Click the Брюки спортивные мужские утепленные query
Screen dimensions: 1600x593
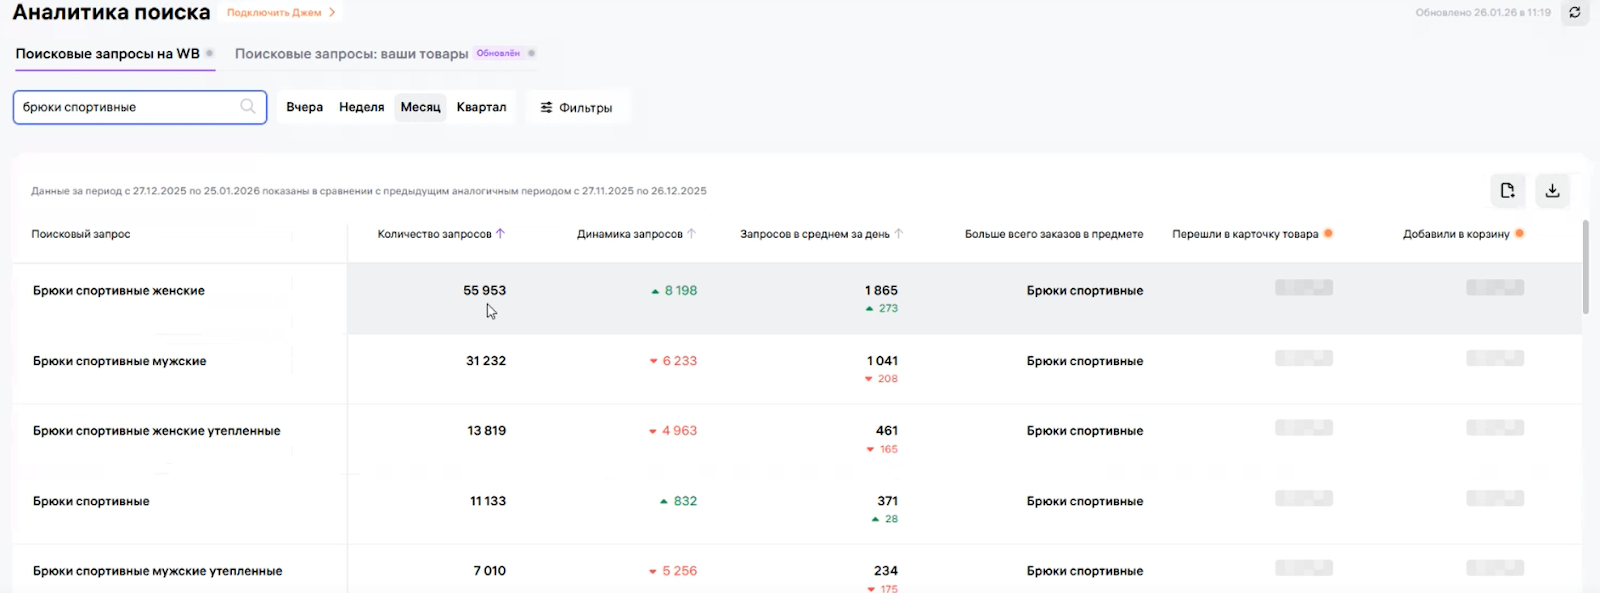pyautogui.click(x=157, y=571)
